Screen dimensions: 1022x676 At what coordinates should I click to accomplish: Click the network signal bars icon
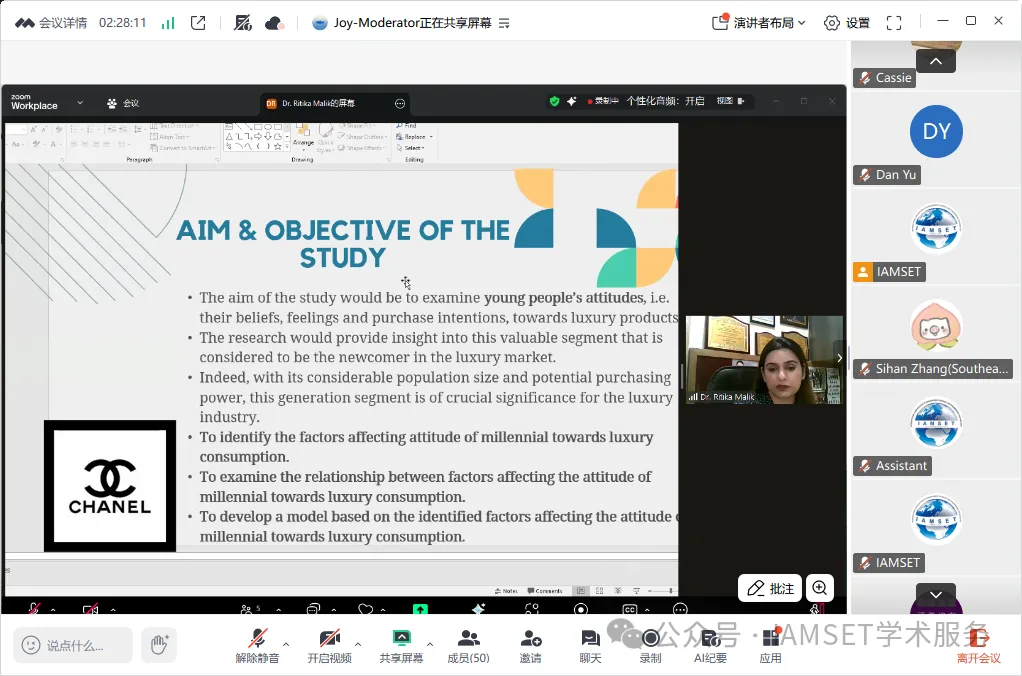tap(168, 23)
